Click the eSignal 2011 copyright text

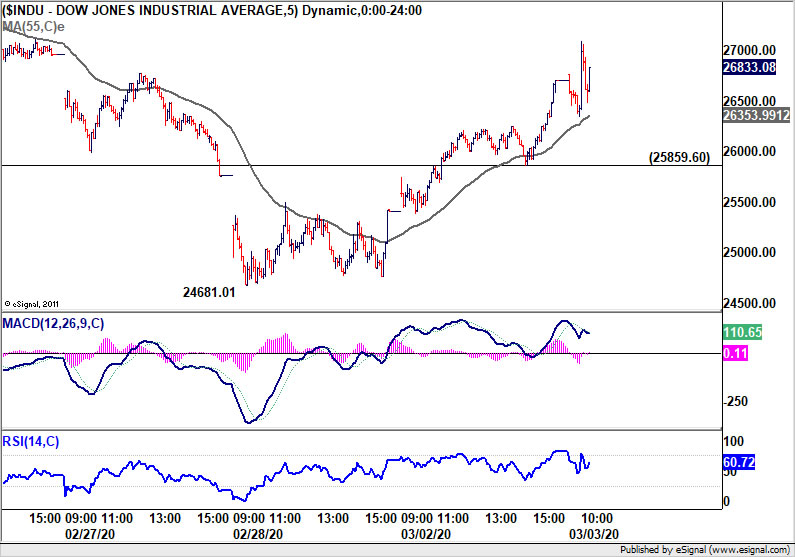point(31,304)
